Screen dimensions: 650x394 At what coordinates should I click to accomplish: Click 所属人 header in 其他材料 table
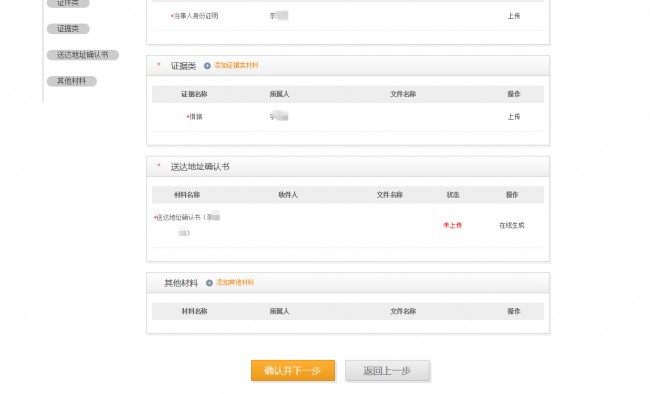click(x=279, y=311)
